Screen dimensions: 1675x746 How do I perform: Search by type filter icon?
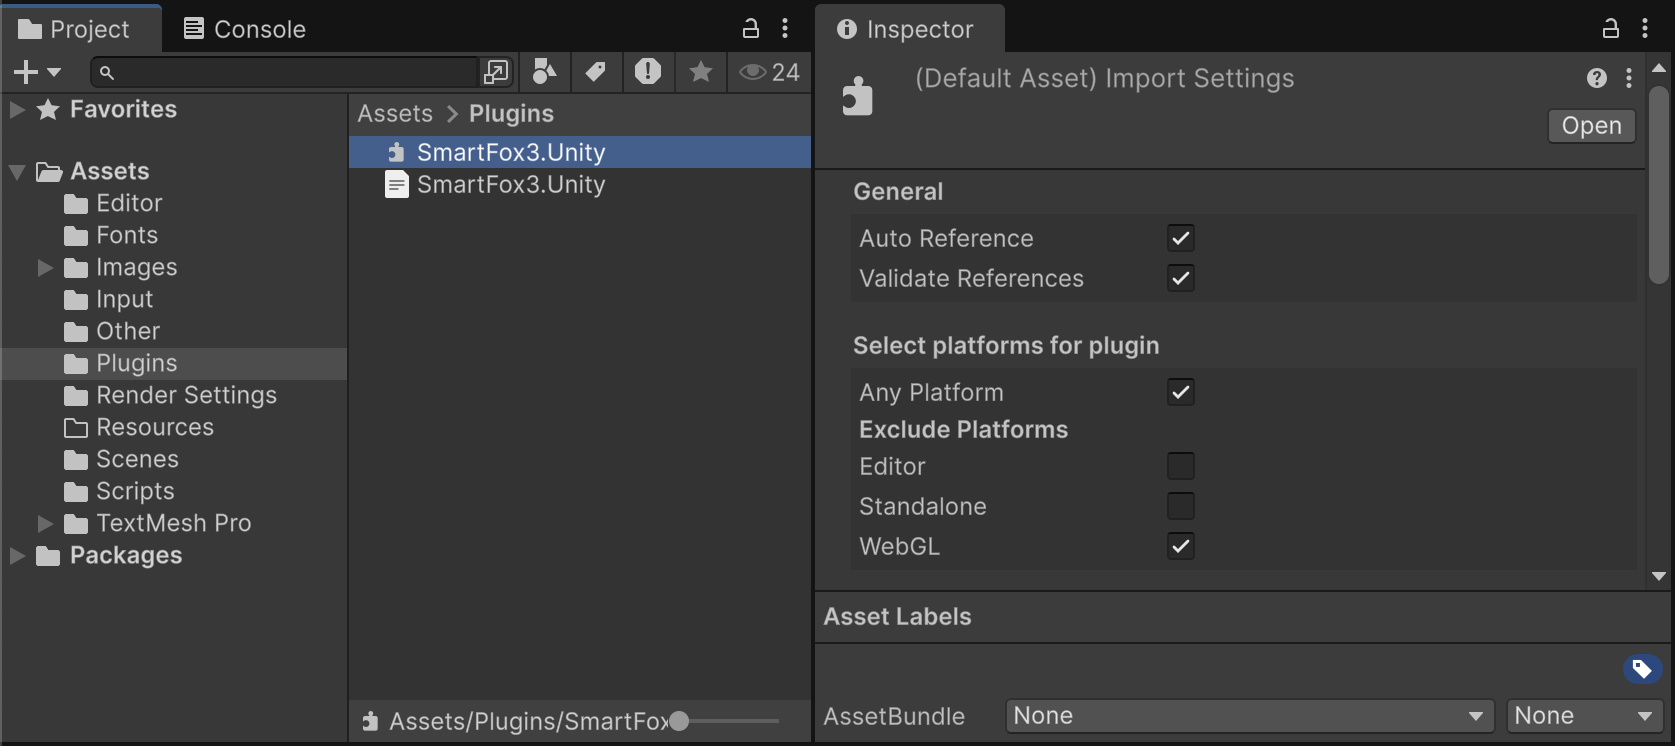(x=544, y=72)
